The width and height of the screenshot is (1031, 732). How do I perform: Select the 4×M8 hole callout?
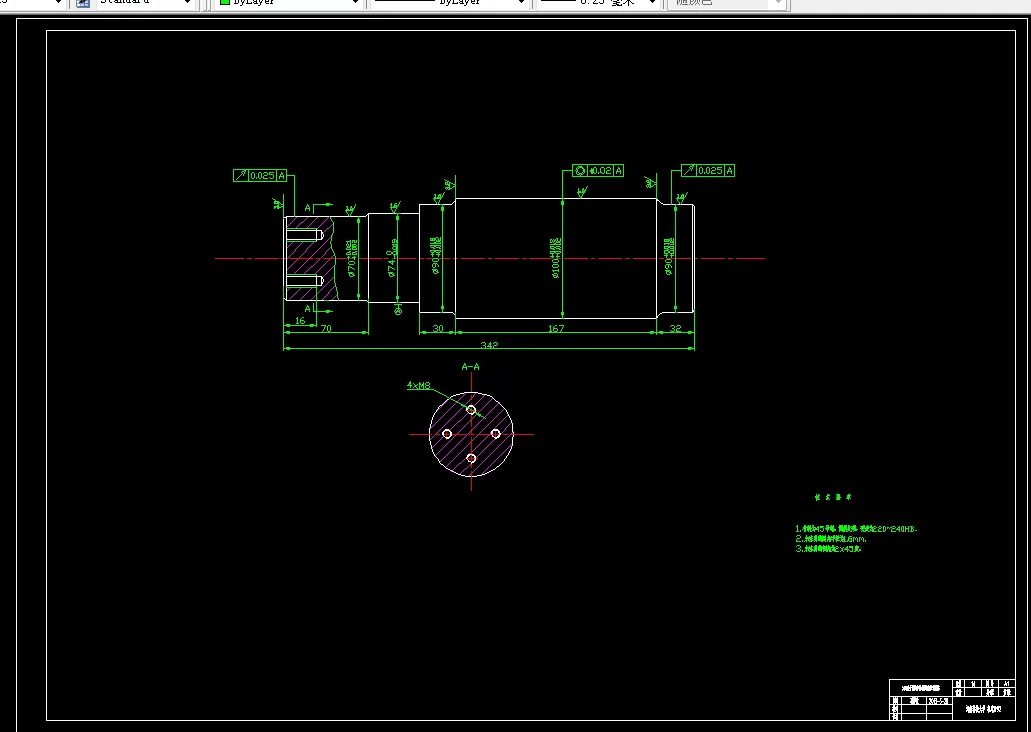click(418, 385)
